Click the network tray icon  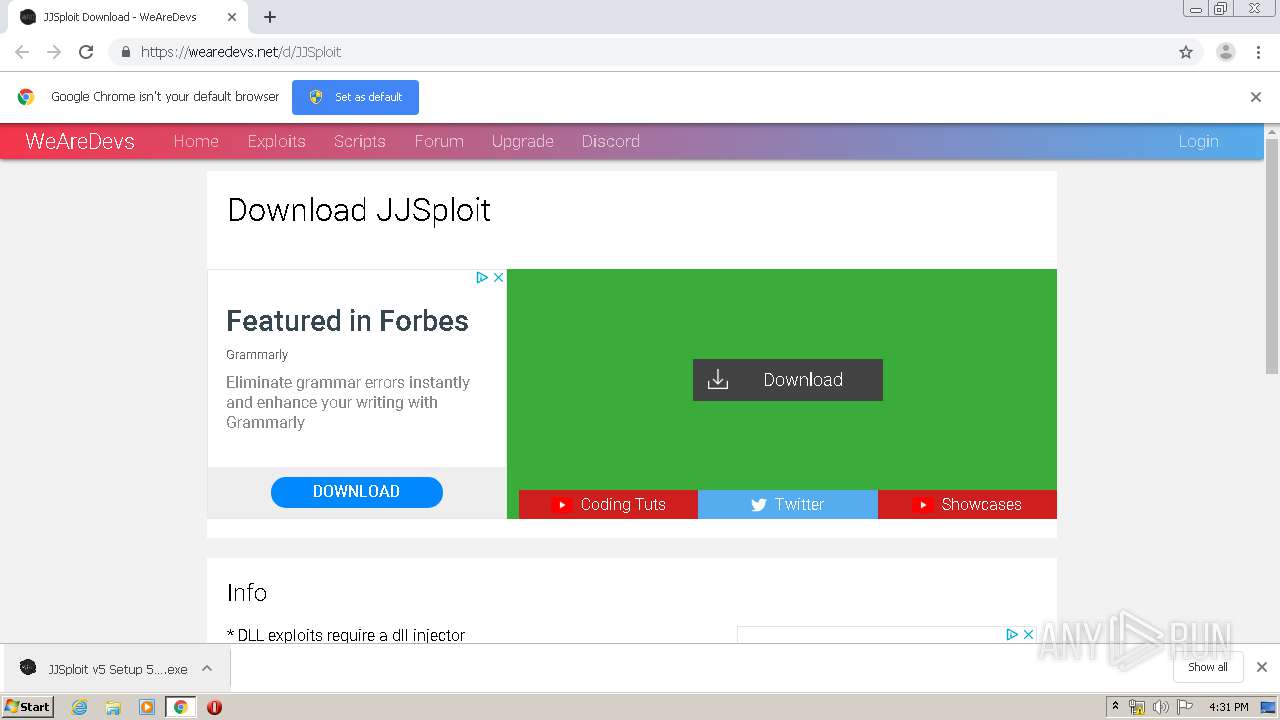click(1137, 707)
